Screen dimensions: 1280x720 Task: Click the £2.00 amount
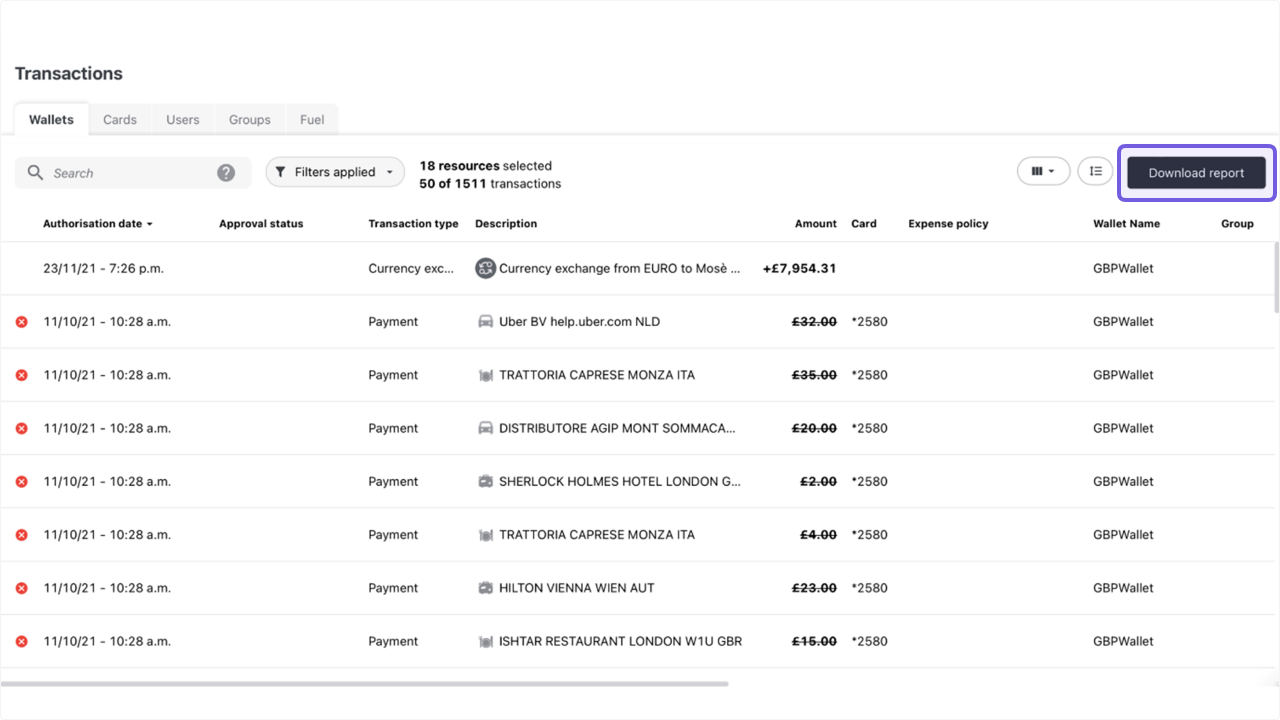coord(819,482)
